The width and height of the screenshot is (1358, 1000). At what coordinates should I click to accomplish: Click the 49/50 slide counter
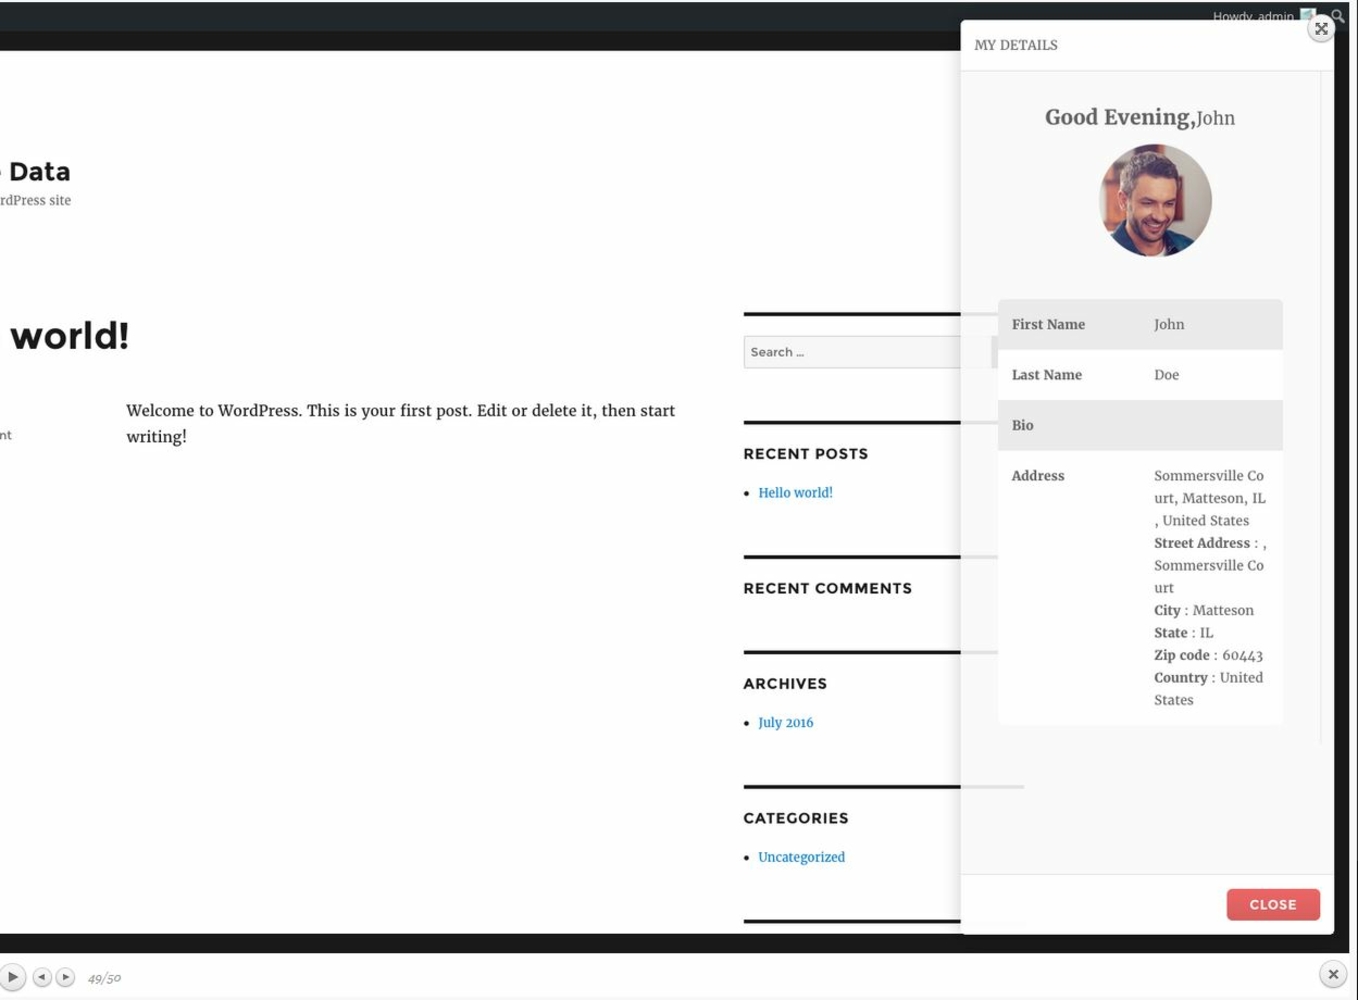pos(104,978)
